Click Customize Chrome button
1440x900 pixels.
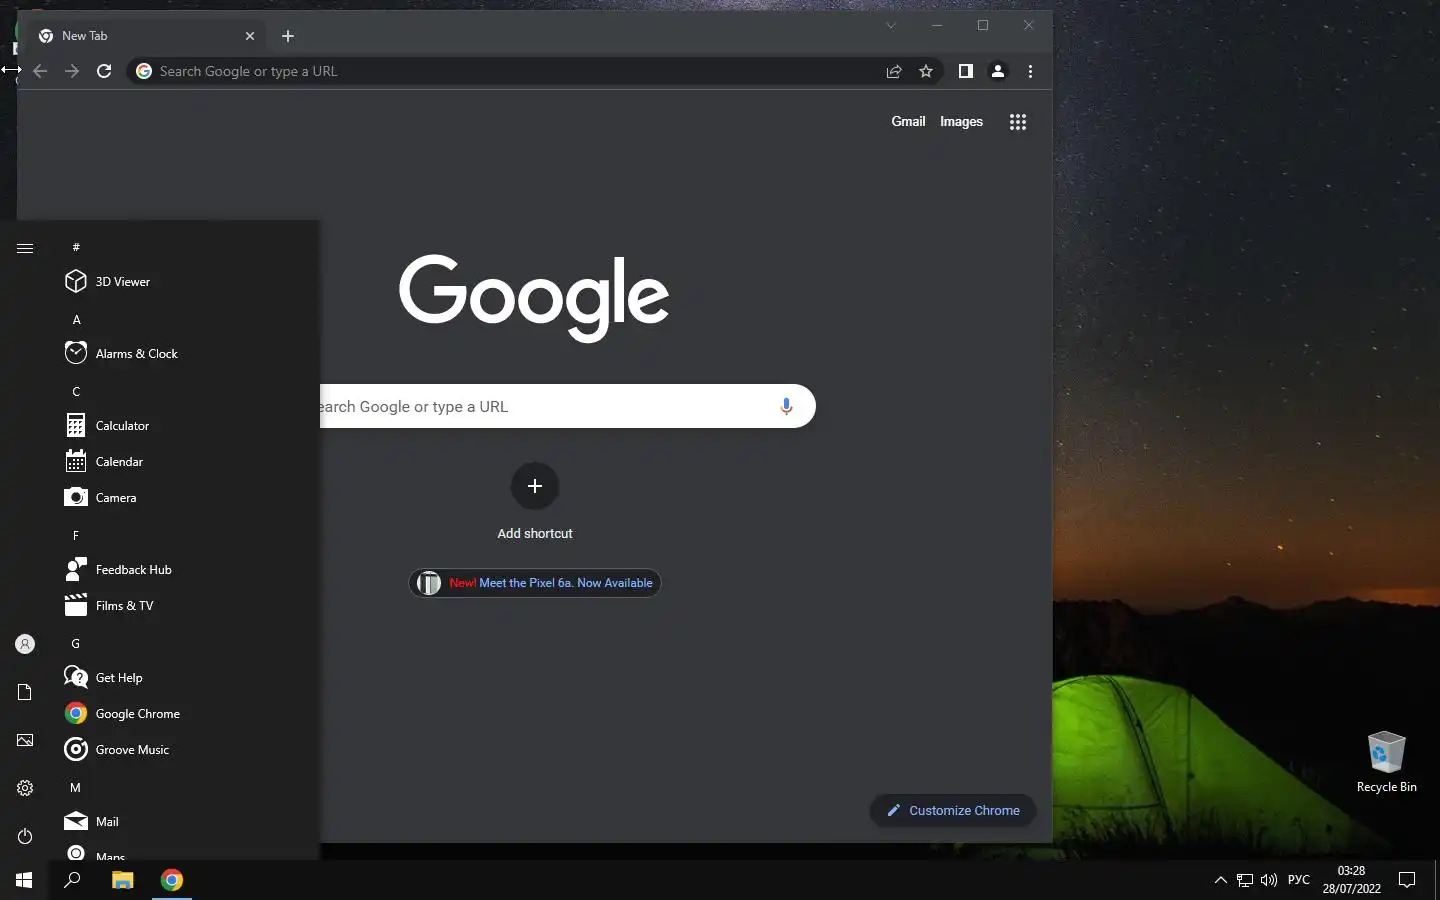point(953,810)
